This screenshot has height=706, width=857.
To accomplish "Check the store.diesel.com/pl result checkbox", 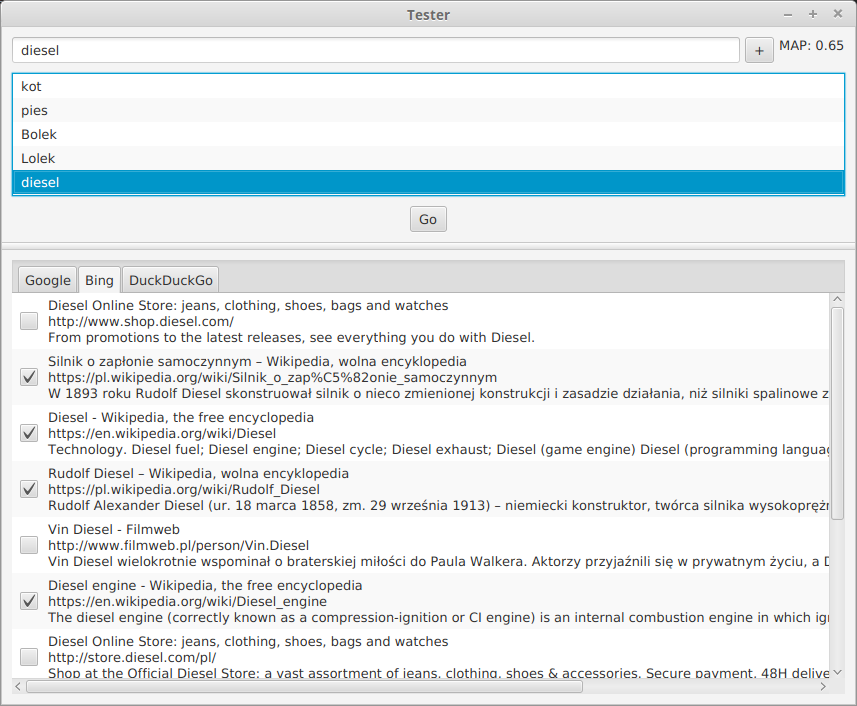I will [x=29, y=657].
